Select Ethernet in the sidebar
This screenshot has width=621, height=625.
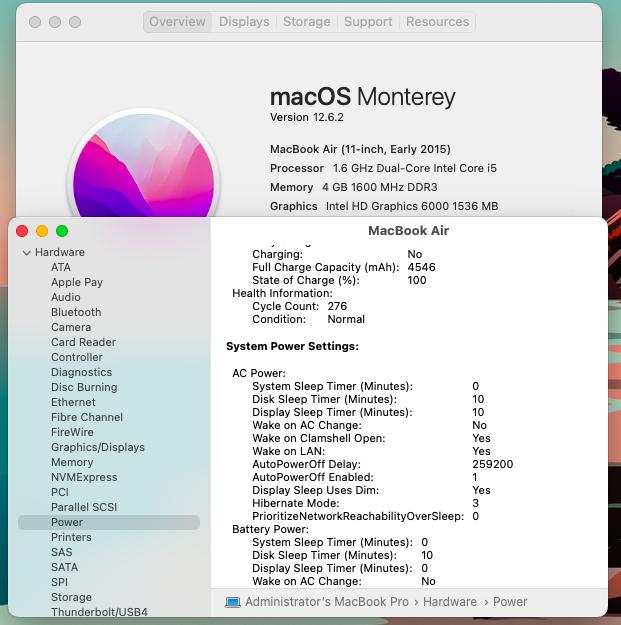(73, 402)
